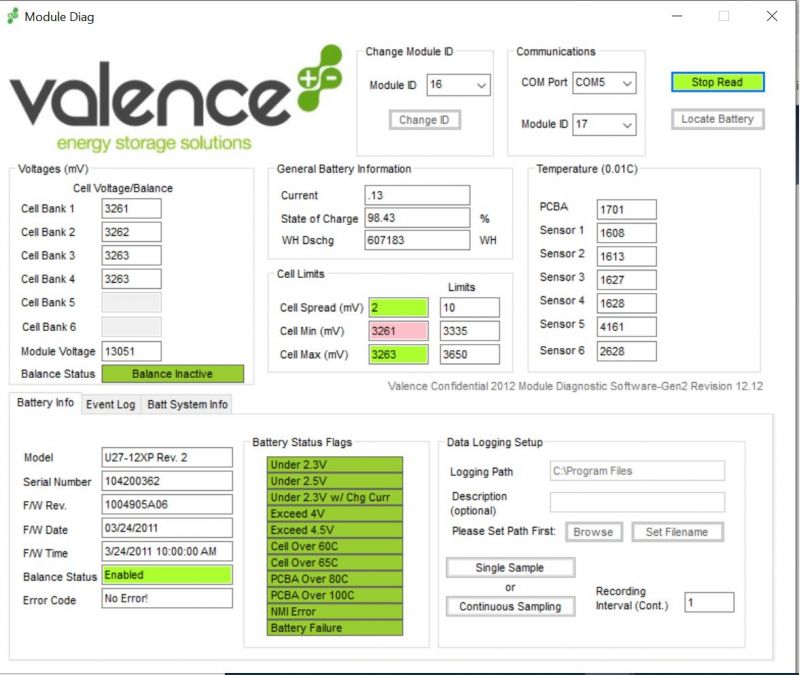
Task: Click the Module Voltage field 13051
Action: click(x=132, y=352)
